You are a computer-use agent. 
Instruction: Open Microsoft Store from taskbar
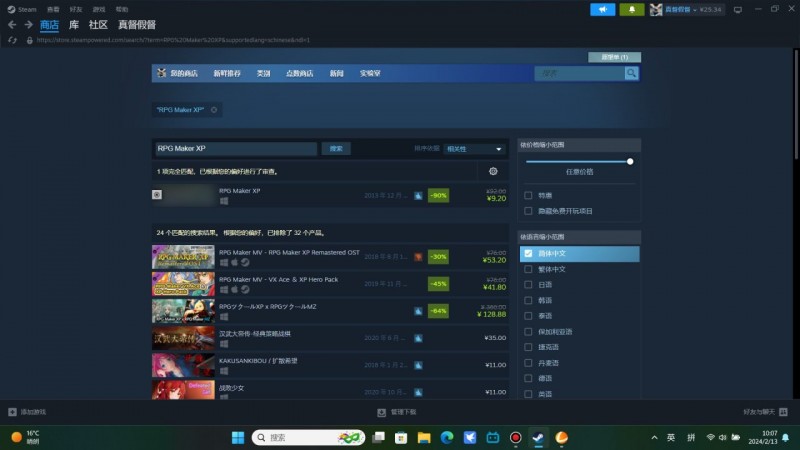(401, 437)
